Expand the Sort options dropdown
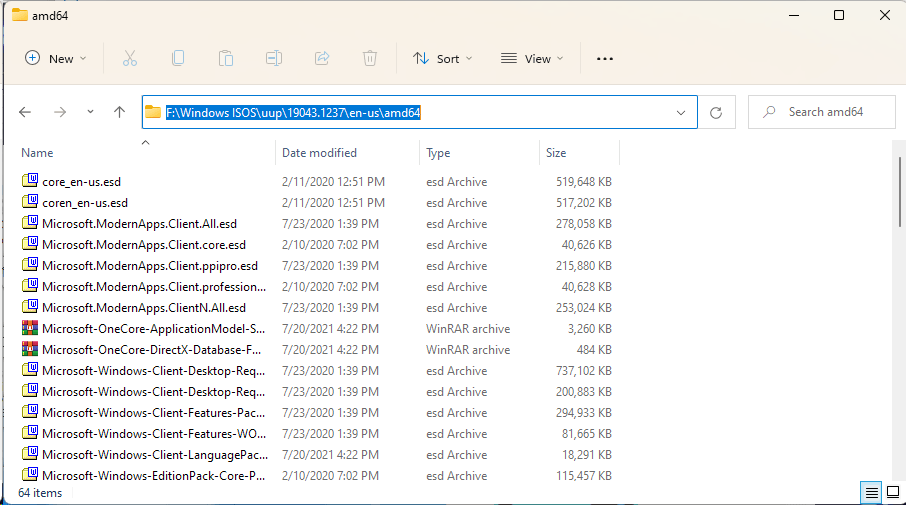 pos(443,58)
